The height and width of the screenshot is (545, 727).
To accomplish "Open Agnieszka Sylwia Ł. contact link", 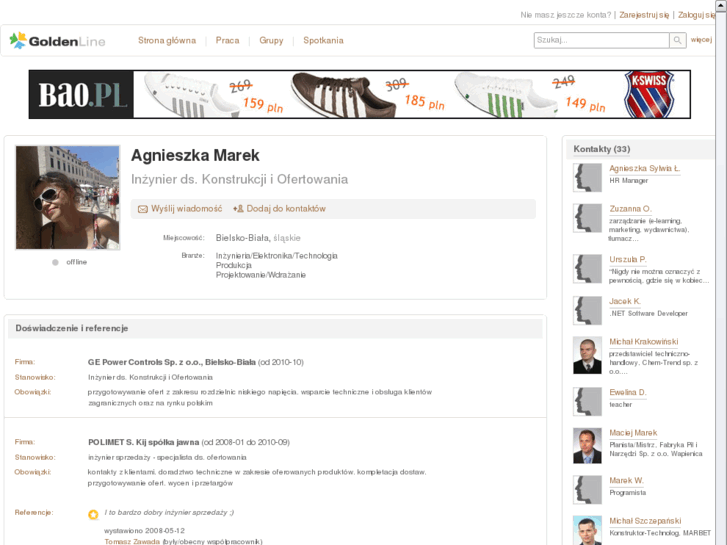I will [644, 168].
